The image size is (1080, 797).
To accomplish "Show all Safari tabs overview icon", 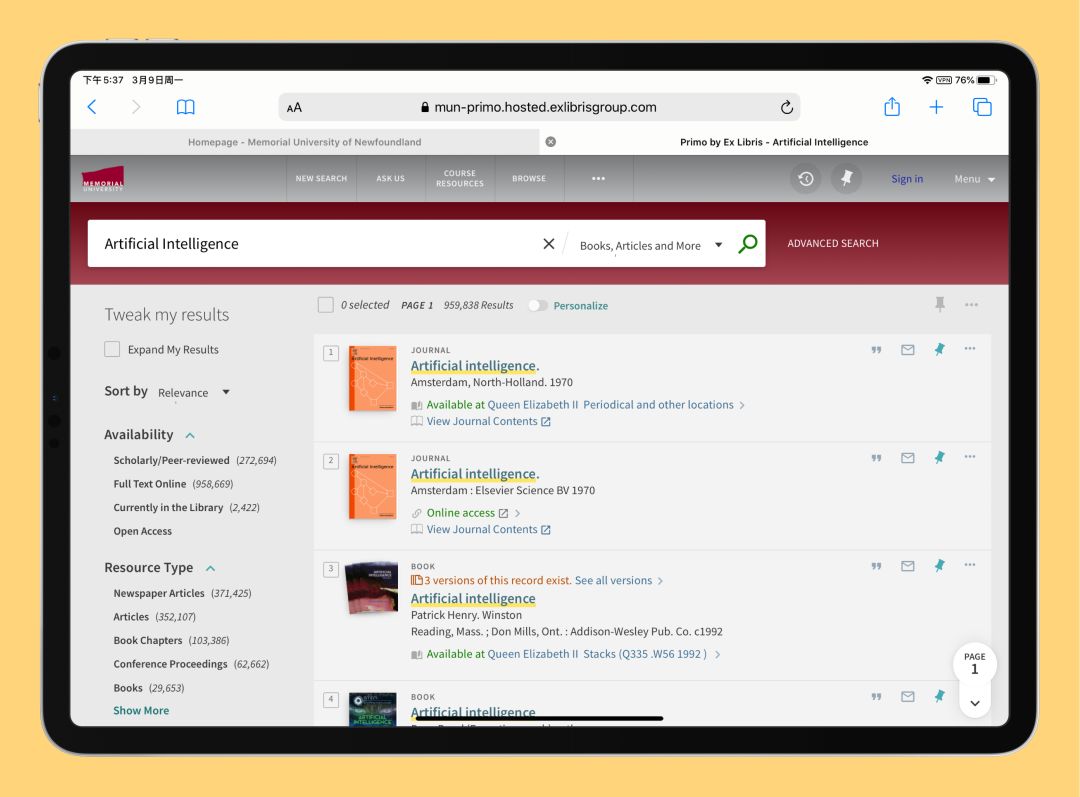I will tap(982, 107).
